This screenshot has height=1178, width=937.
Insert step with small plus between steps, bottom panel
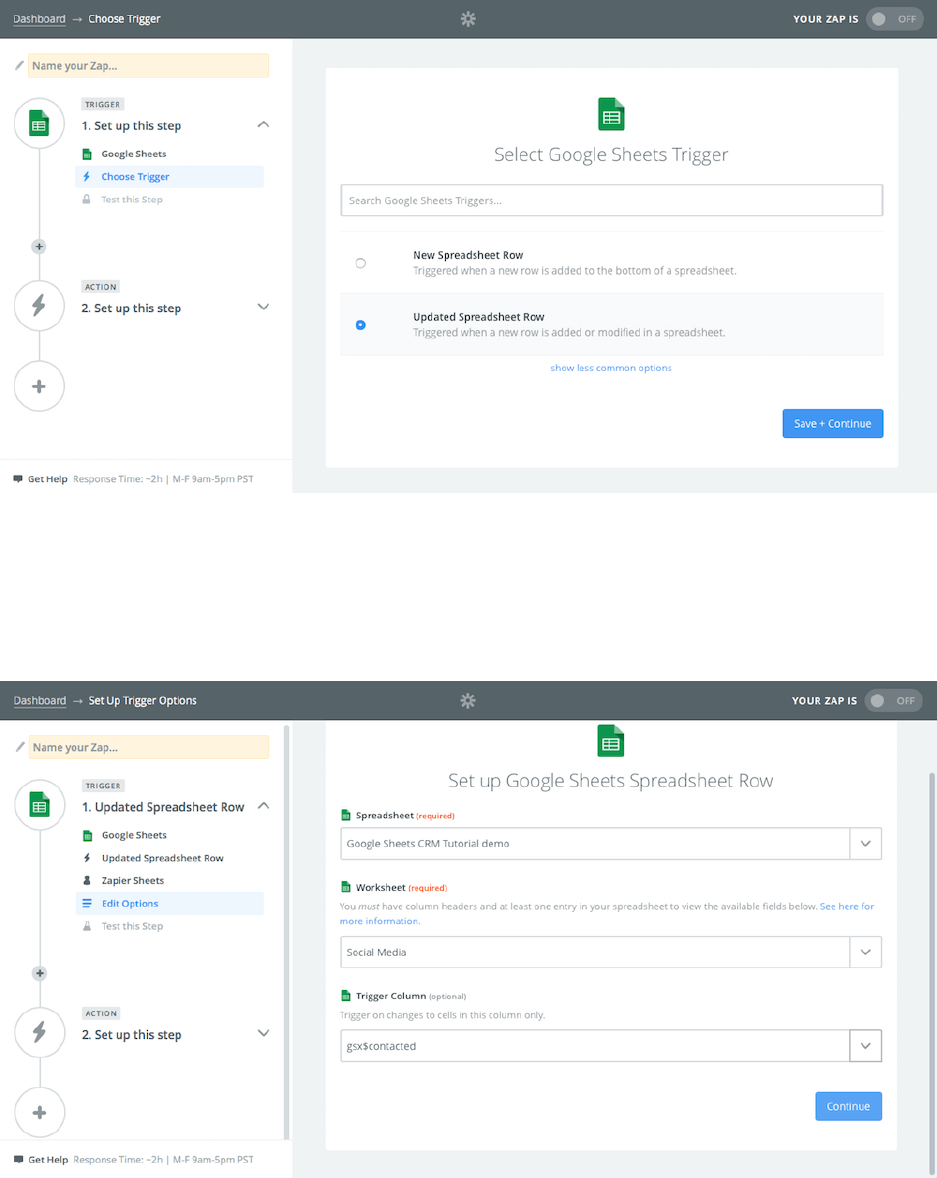point(40,973)
